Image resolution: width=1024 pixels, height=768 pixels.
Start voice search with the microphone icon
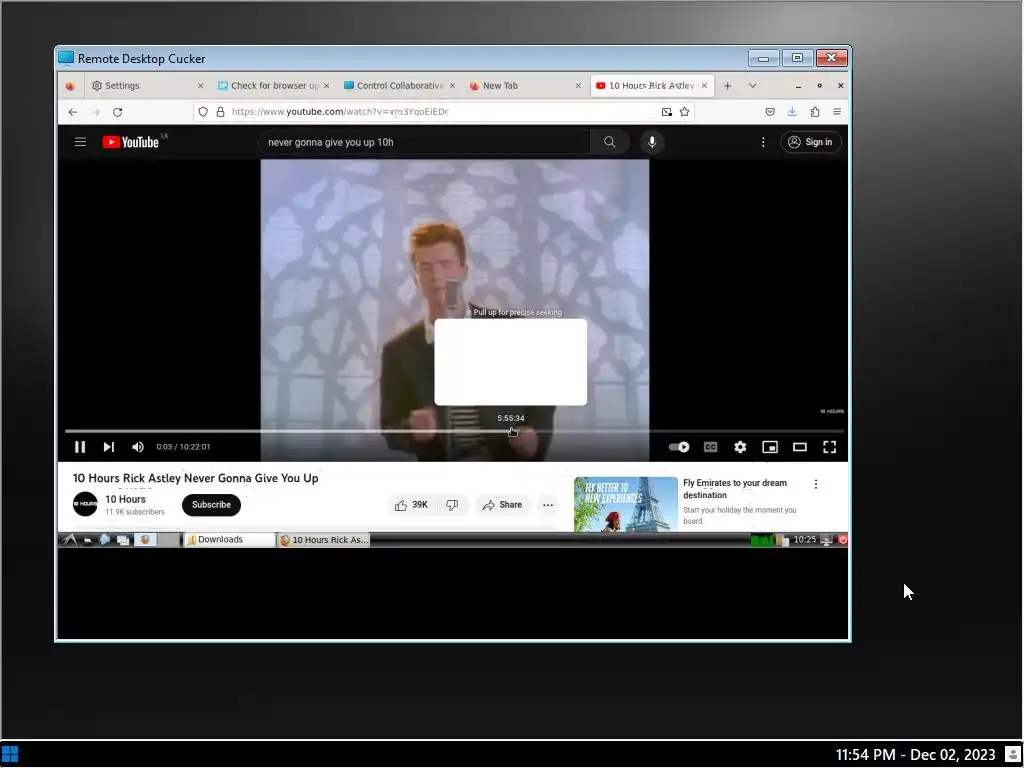click(x=652, y=142)
